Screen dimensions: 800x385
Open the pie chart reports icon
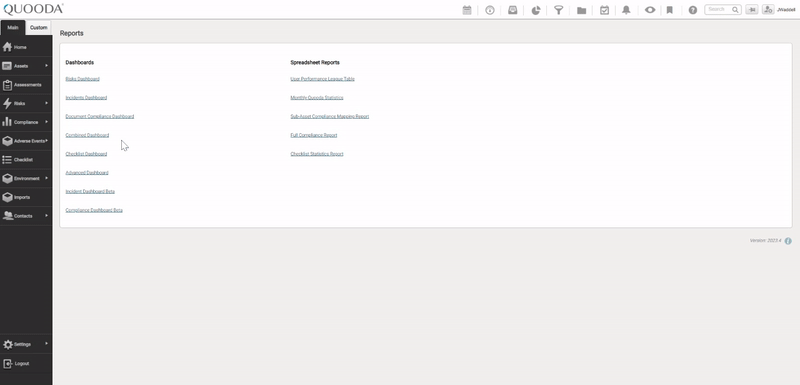(x=536, y=10)
